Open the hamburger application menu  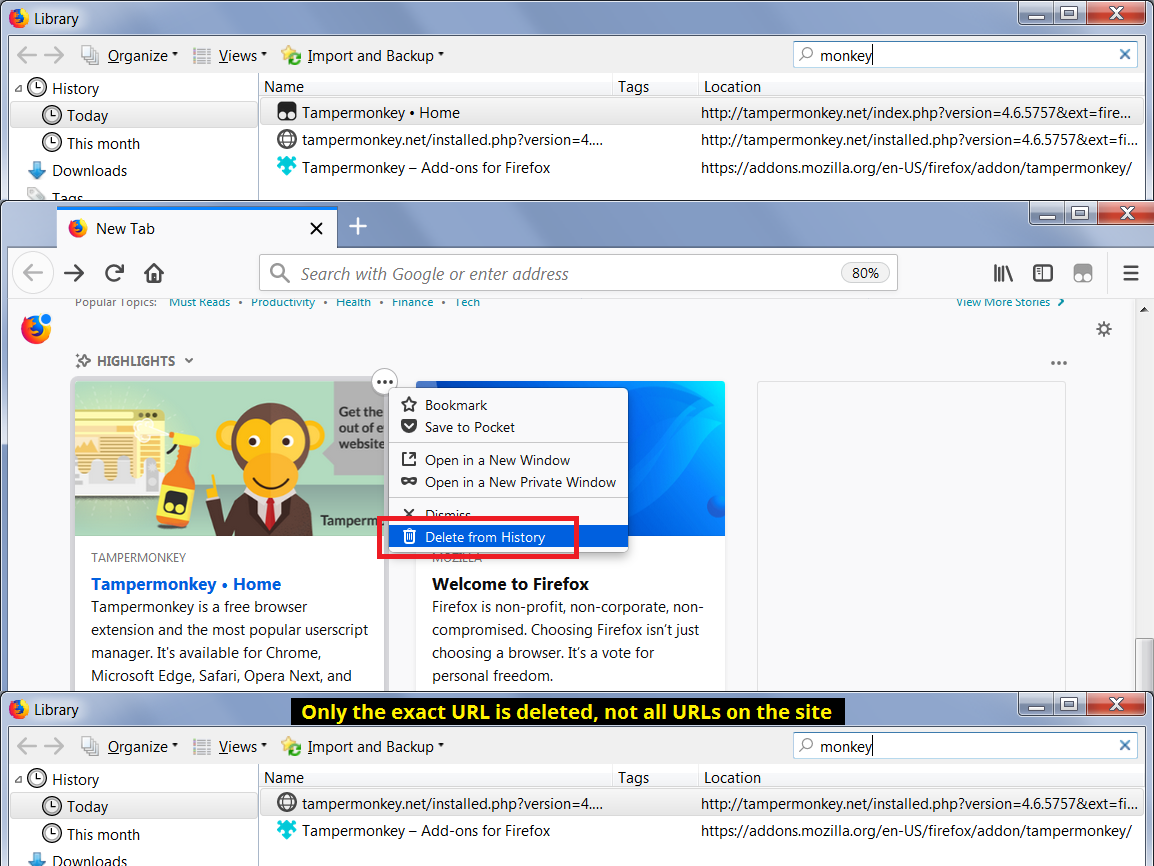coord(1131,273)
